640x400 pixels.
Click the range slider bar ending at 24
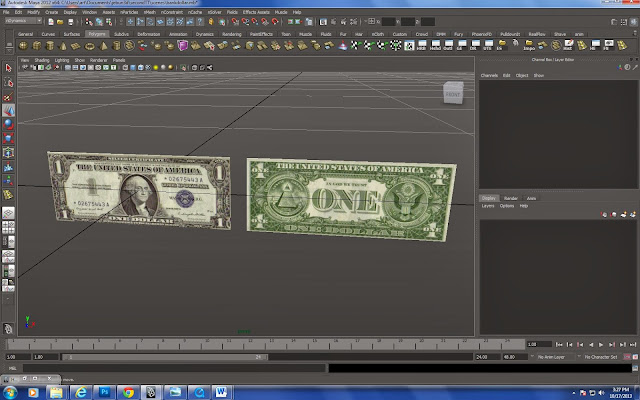(164, 357)
